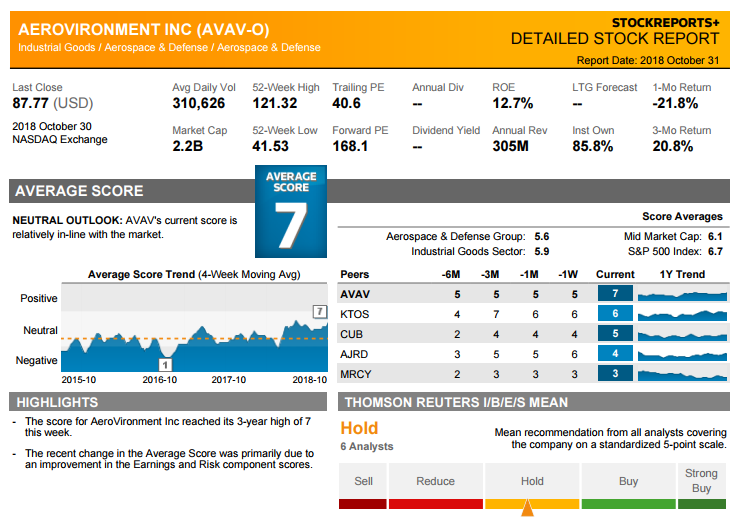Select the AVAV peer row label
738x519 pixels.
[355, 294]
